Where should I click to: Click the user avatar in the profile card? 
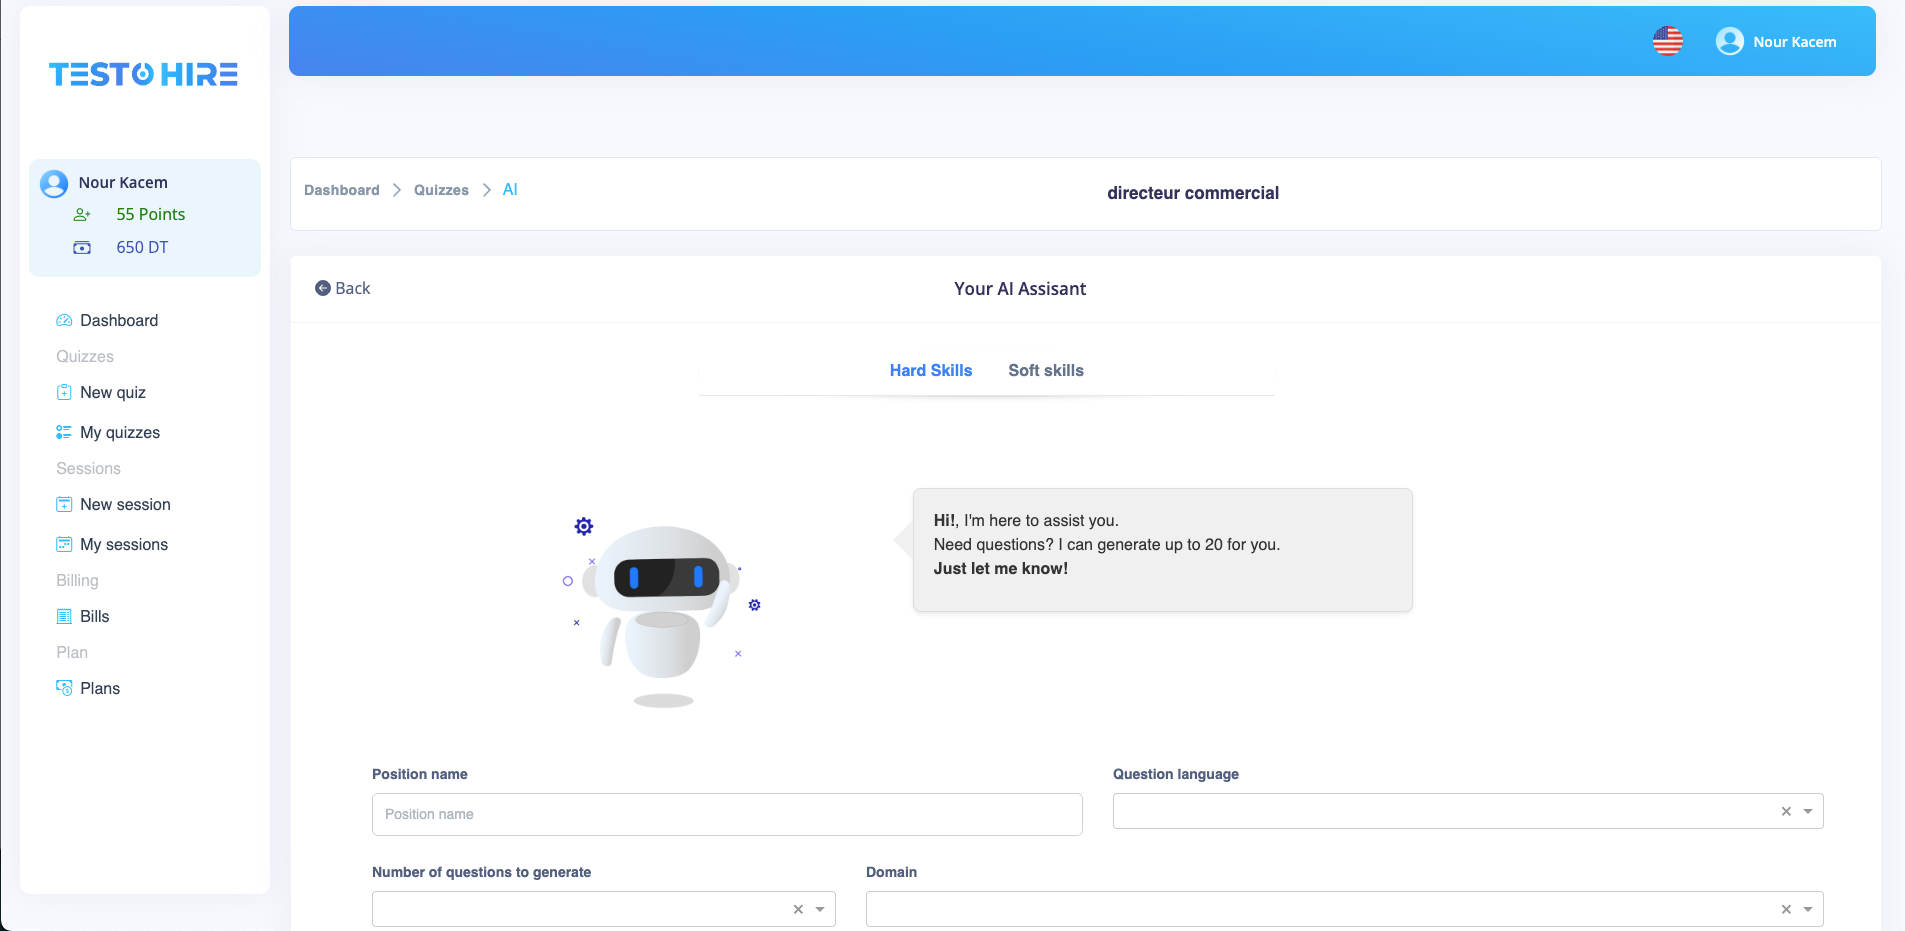click(x=54, y=183)
